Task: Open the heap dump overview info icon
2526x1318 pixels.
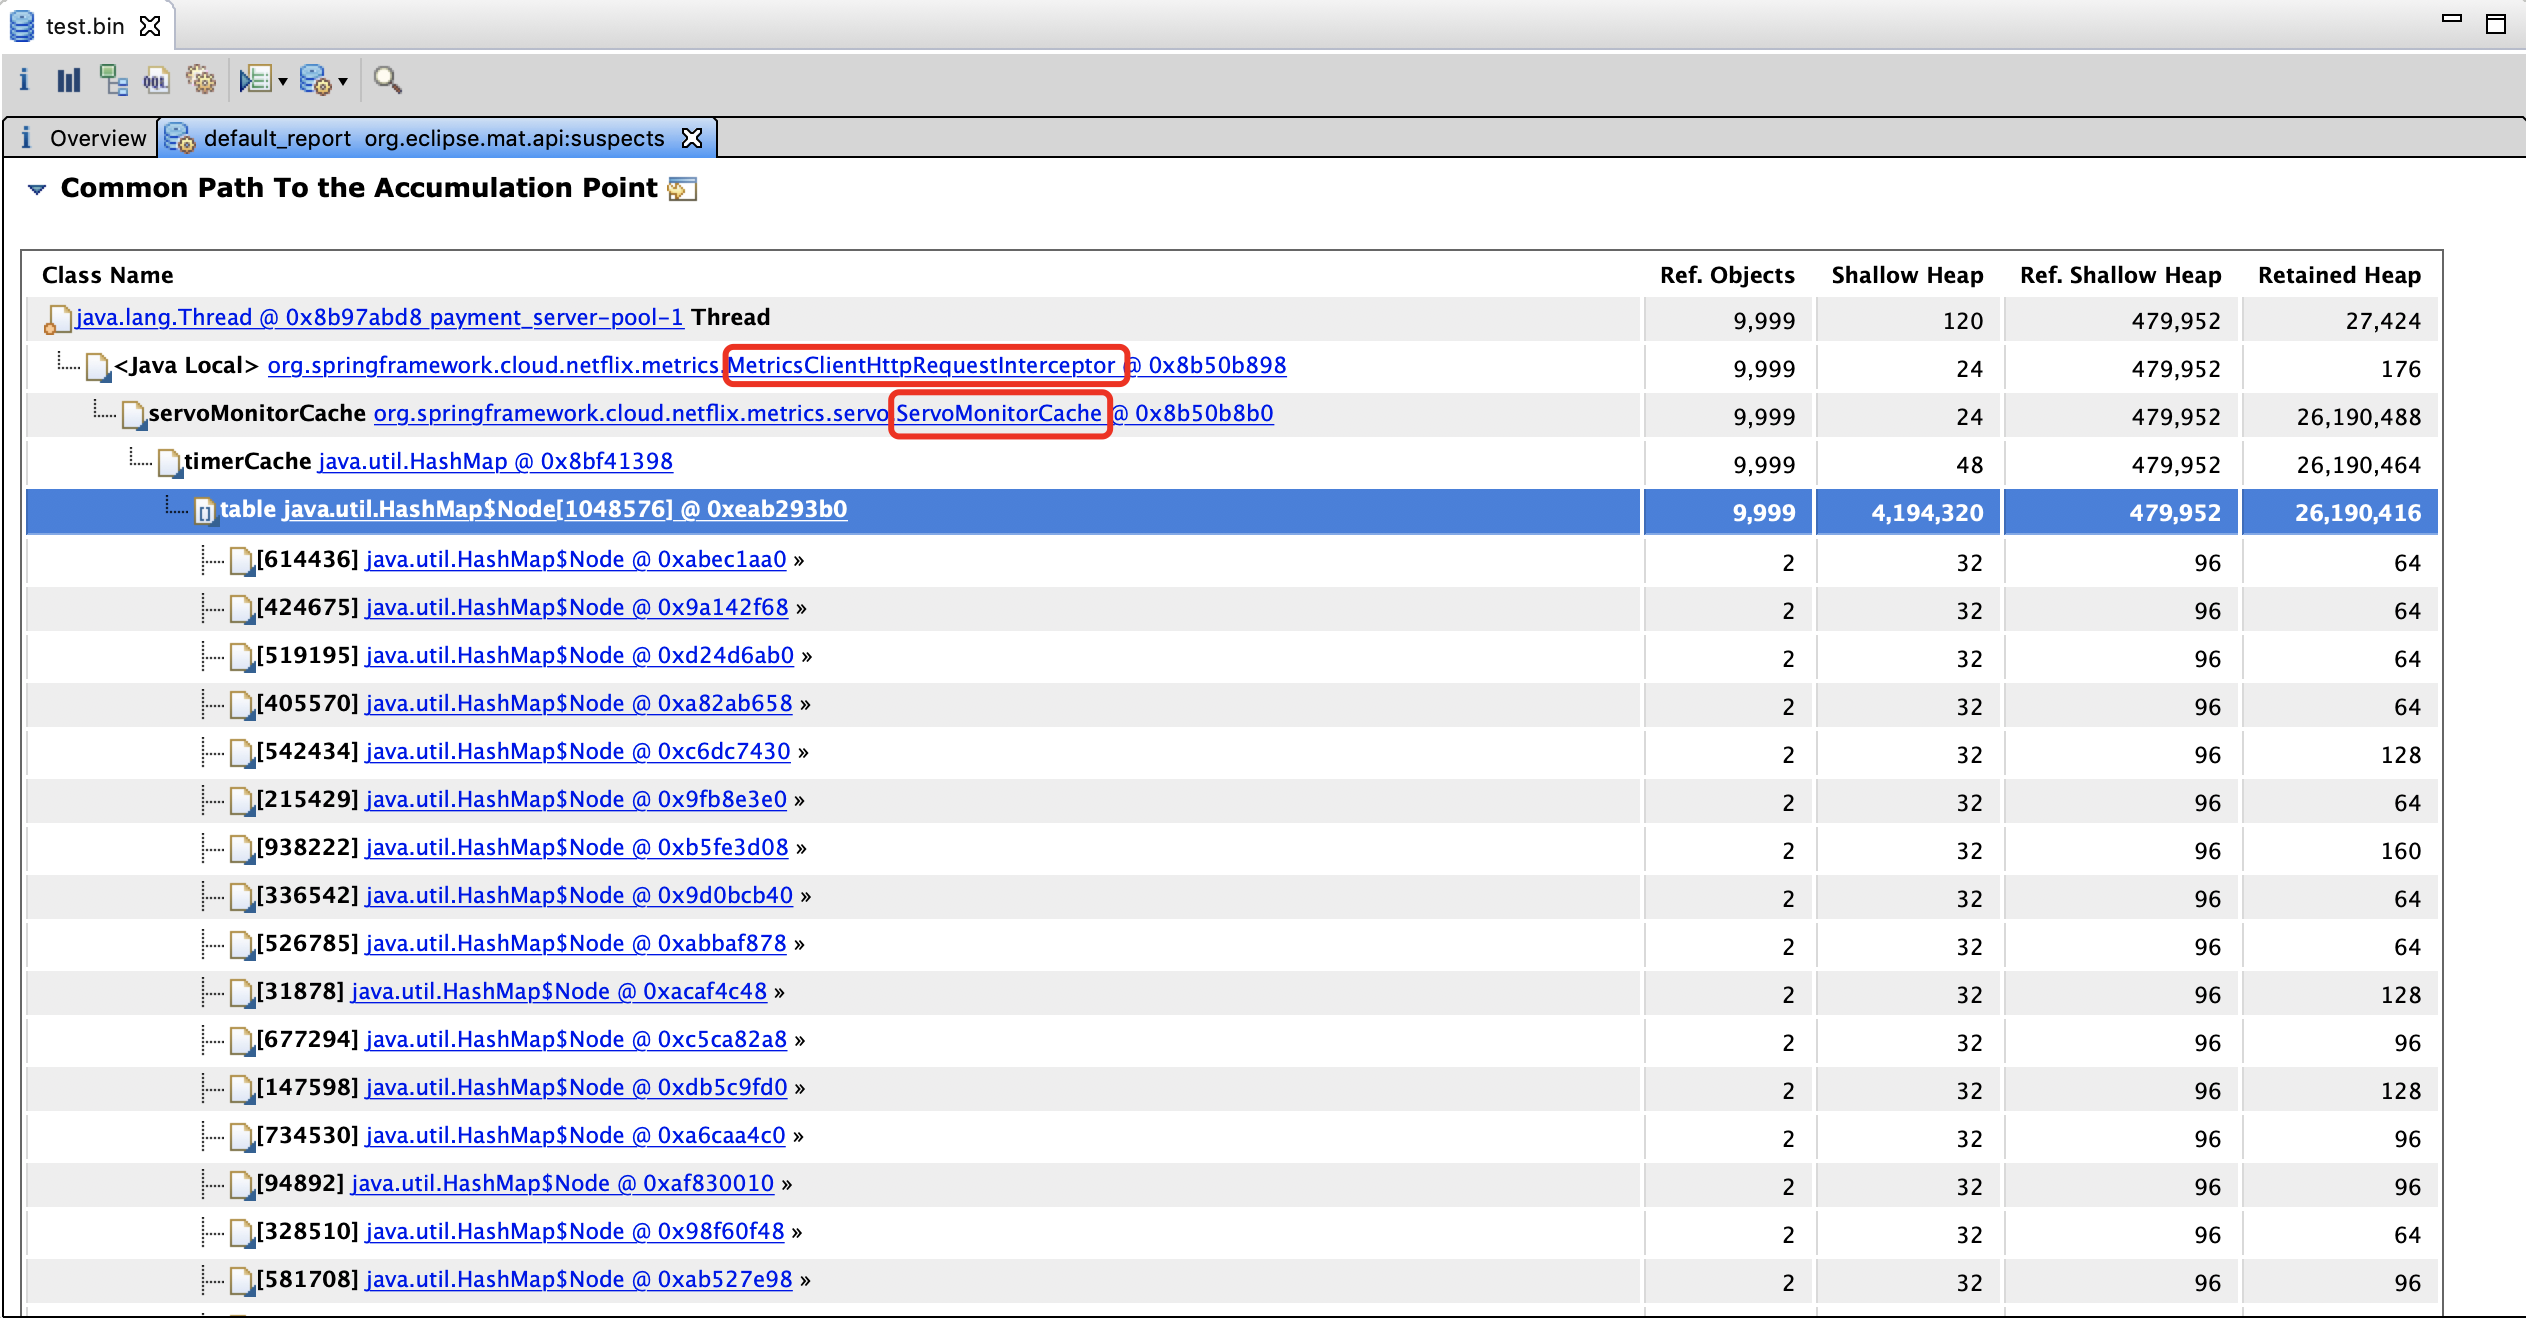Action: click(24, 80)
